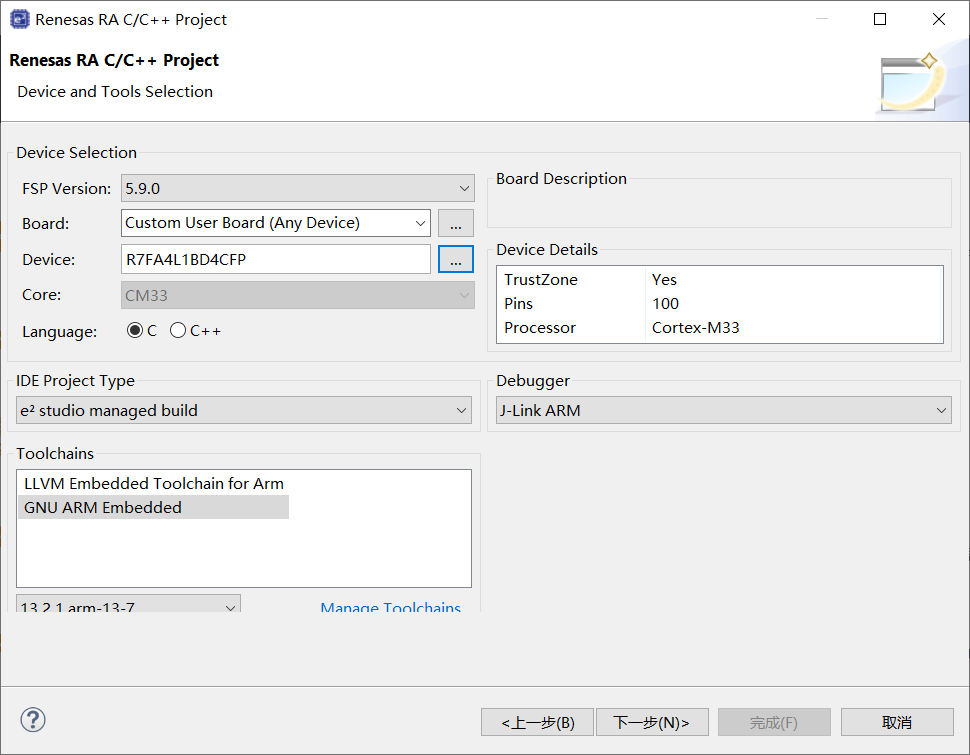Click the 上一步(B) back button
Image resolution: width=970 pixels, height=755 pixels.
[537, 722]
